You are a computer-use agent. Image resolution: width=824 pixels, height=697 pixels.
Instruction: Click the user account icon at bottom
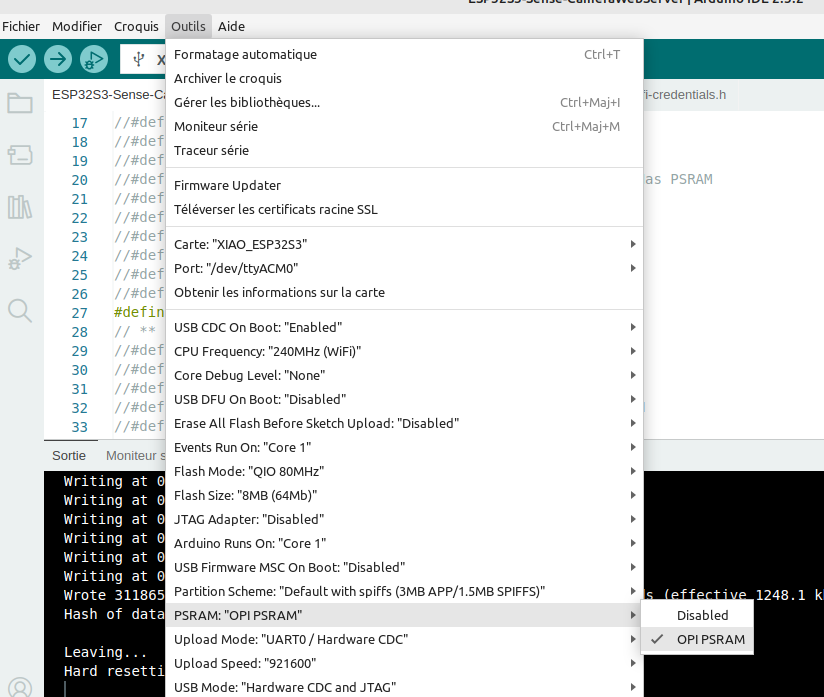20,686
